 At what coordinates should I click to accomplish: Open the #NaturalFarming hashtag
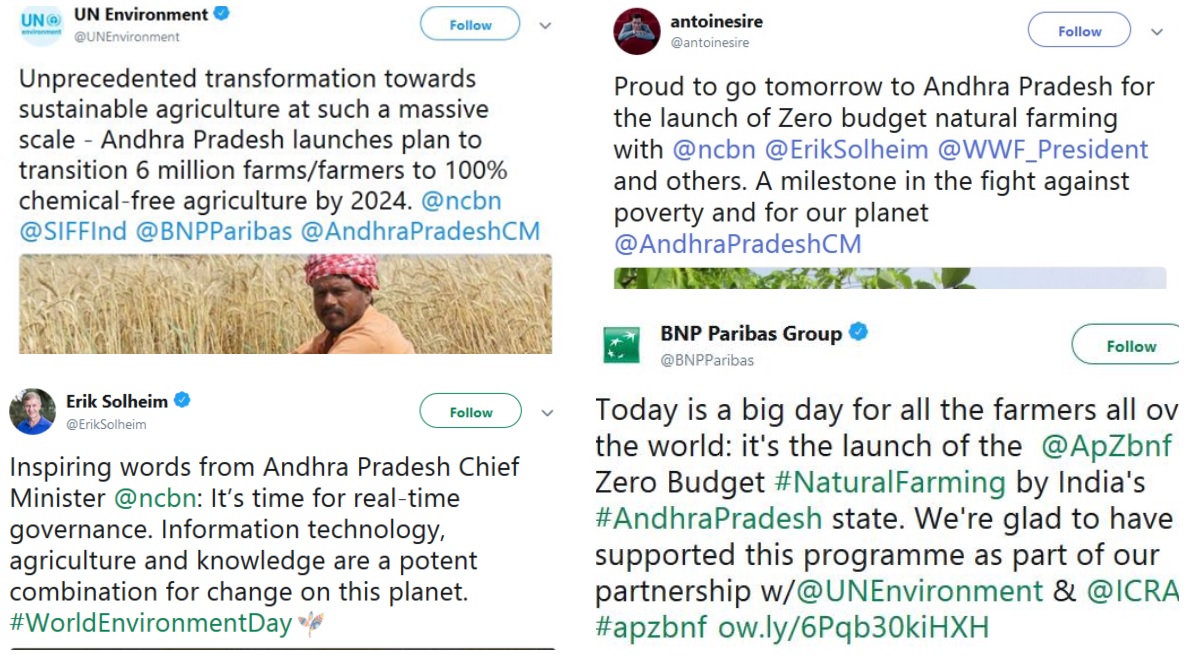tap(890, 482)
